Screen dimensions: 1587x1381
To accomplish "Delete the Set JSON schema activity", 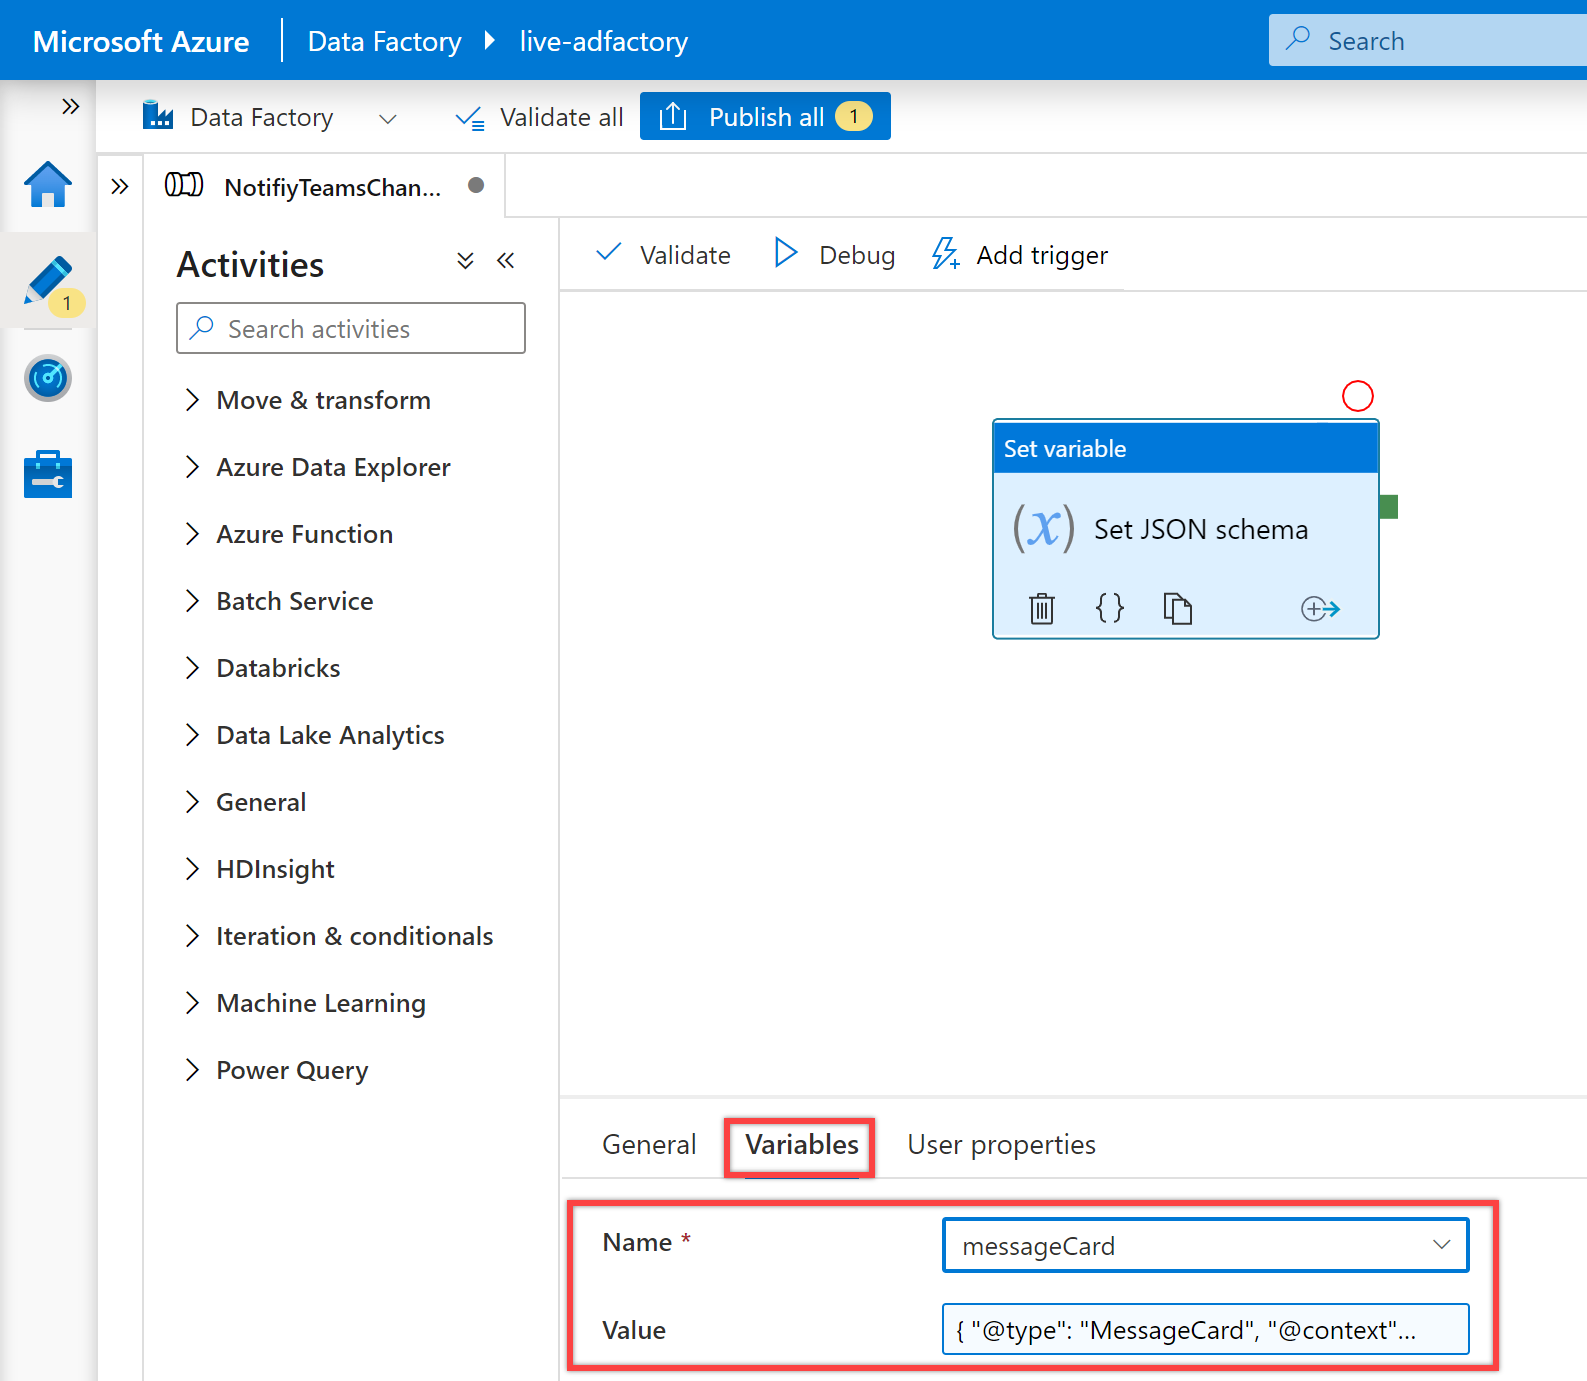I will pyautogui.click(x=1042, y=608).
